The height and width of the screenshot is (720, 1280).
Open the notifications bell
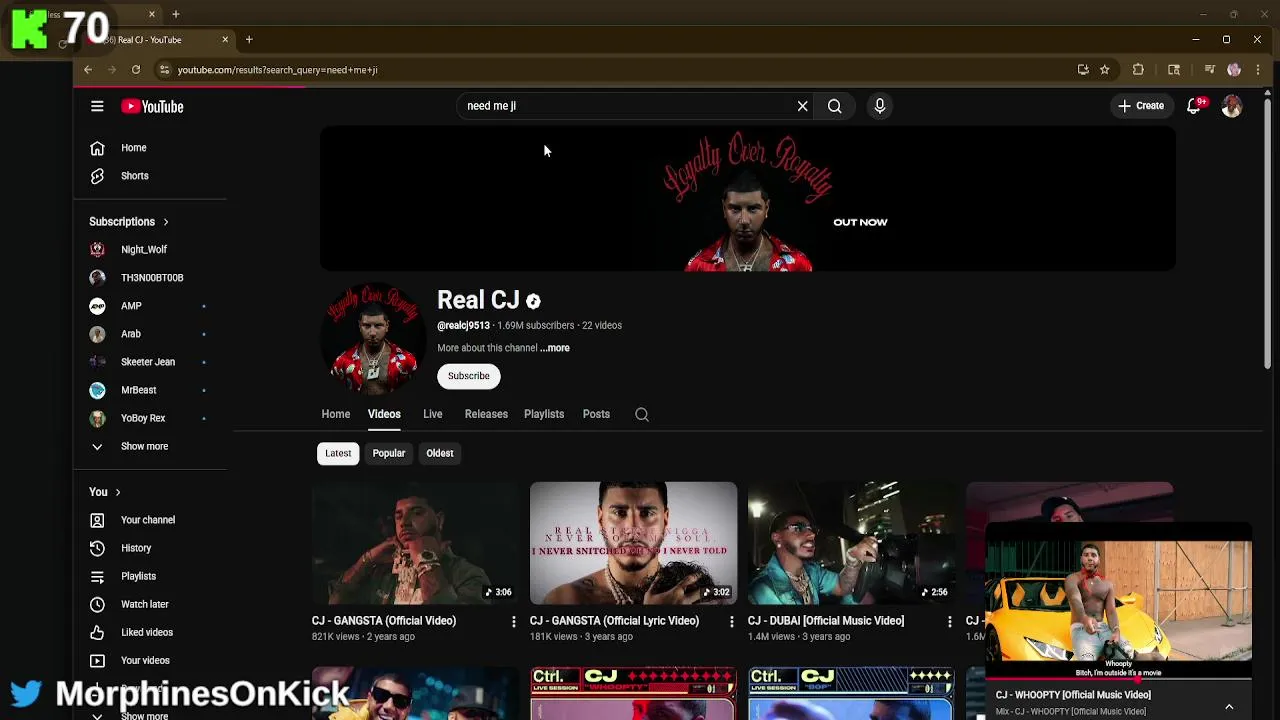1194,106
